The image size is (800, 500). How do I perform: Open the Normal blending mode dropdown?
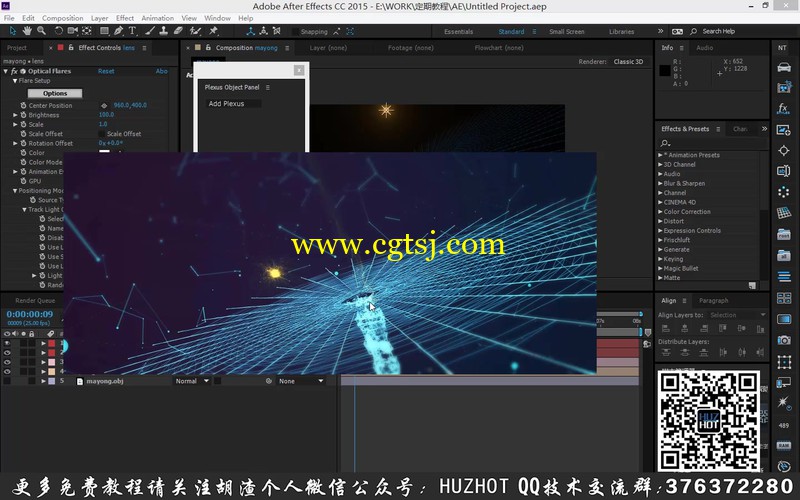192,381
